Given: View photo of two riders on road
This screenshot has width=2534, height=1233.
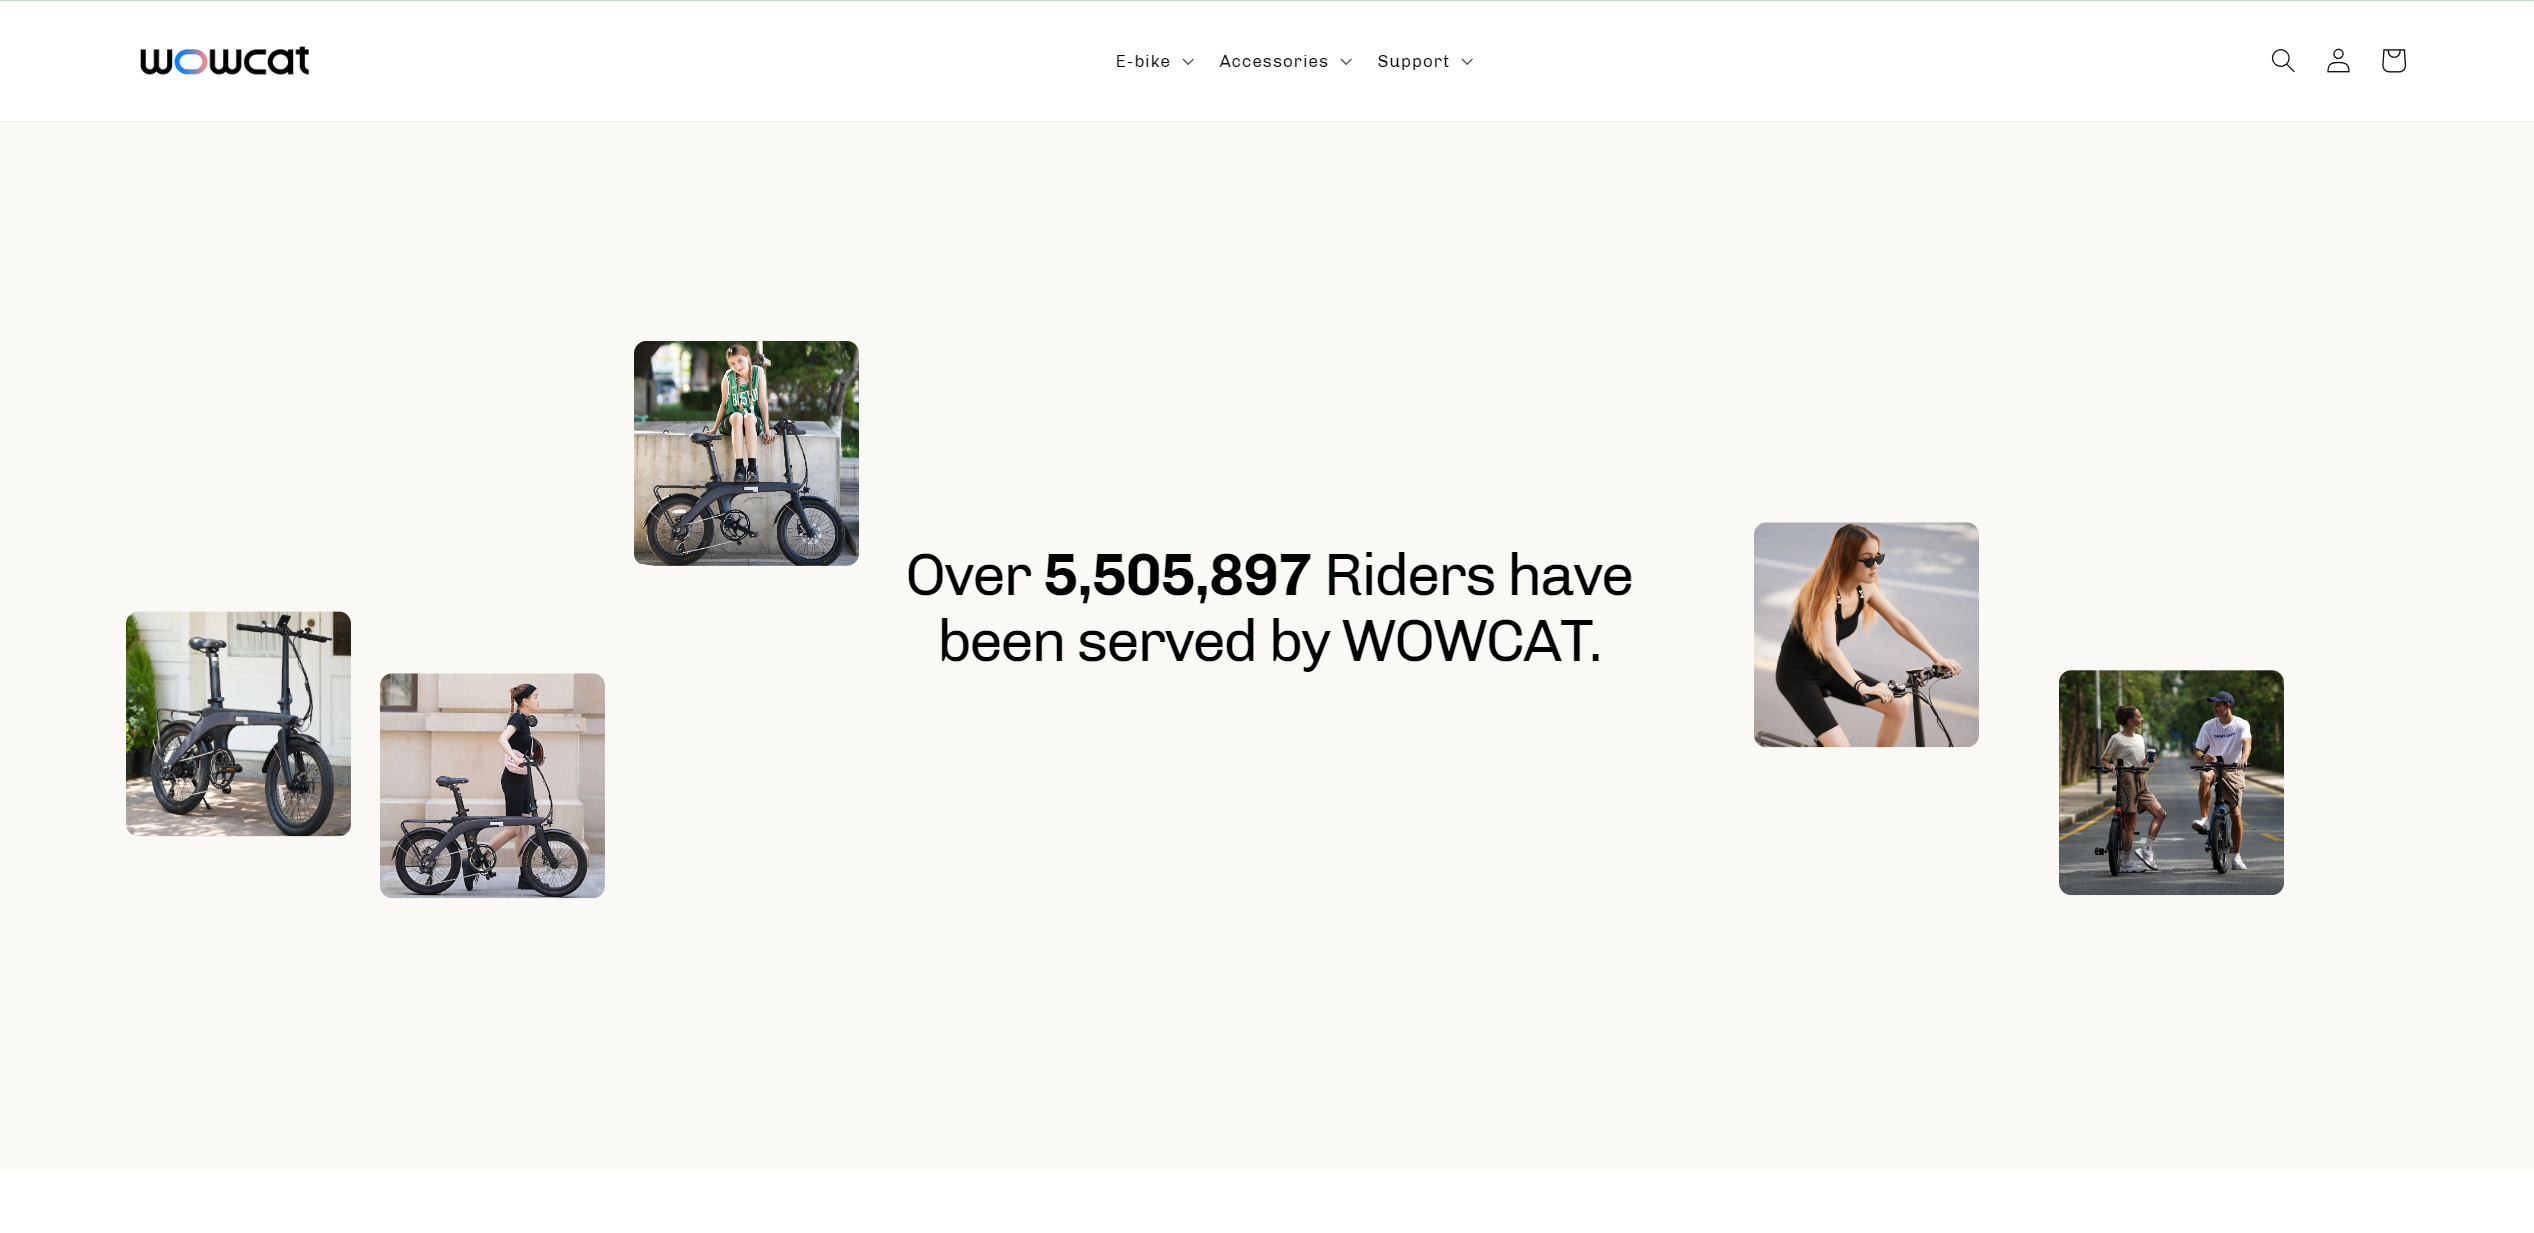Looking at the screenshot, I should (2171, 782).
